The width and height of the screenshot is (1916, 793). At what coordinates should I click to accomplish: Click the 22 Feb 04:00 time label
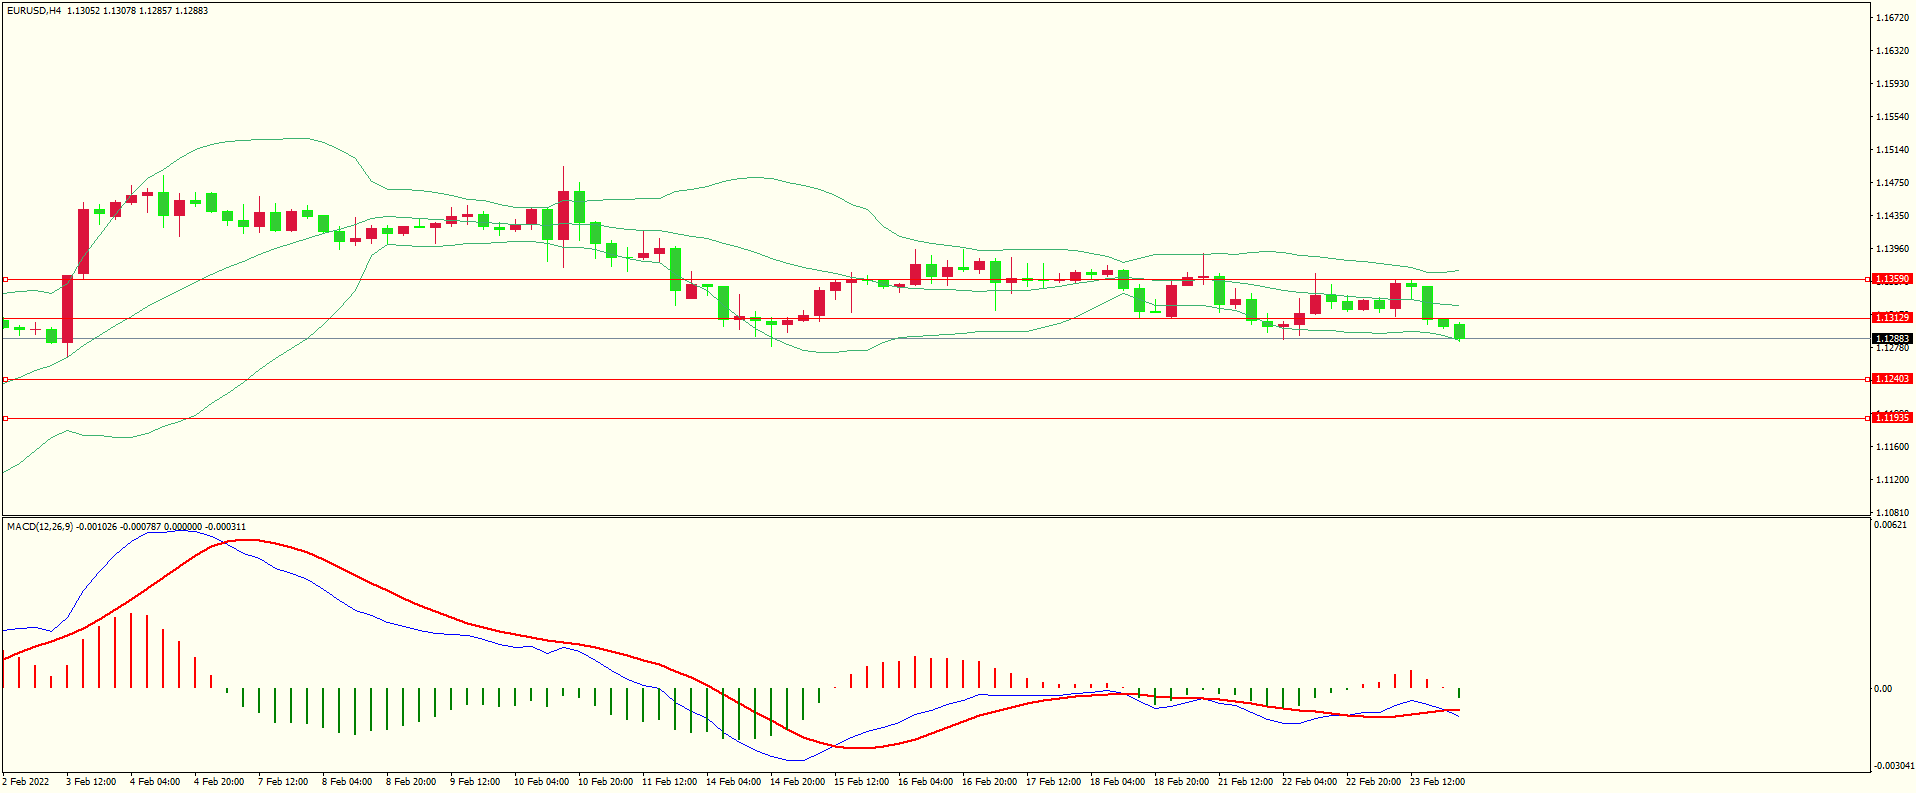click(x=1309, y=782)
